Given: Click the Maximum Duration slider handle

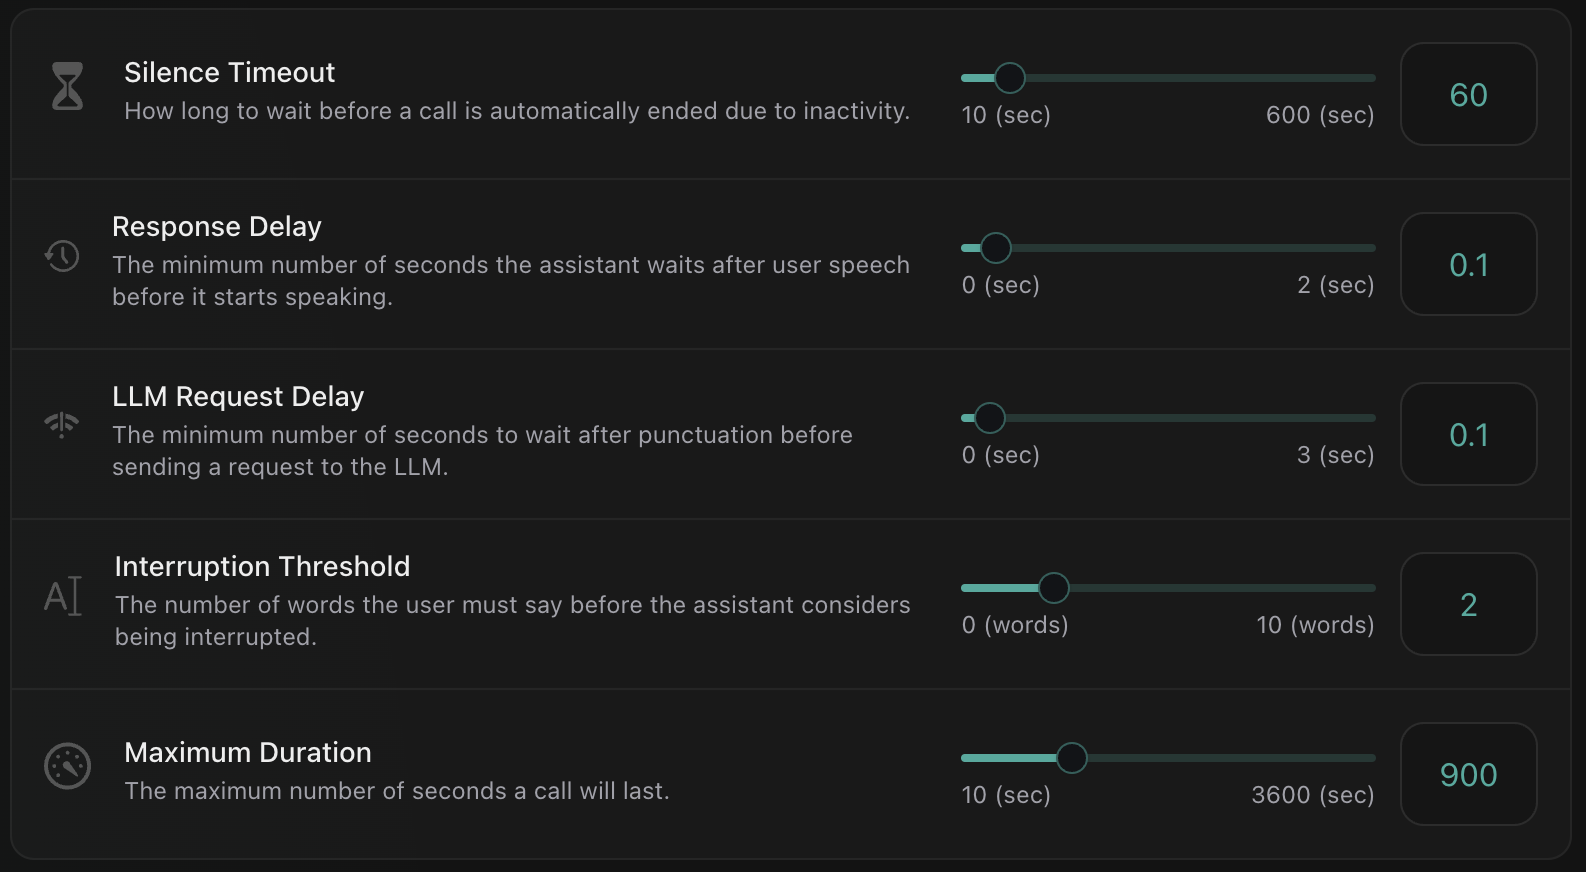Looking at the screenshot, I should point(1072,758).
